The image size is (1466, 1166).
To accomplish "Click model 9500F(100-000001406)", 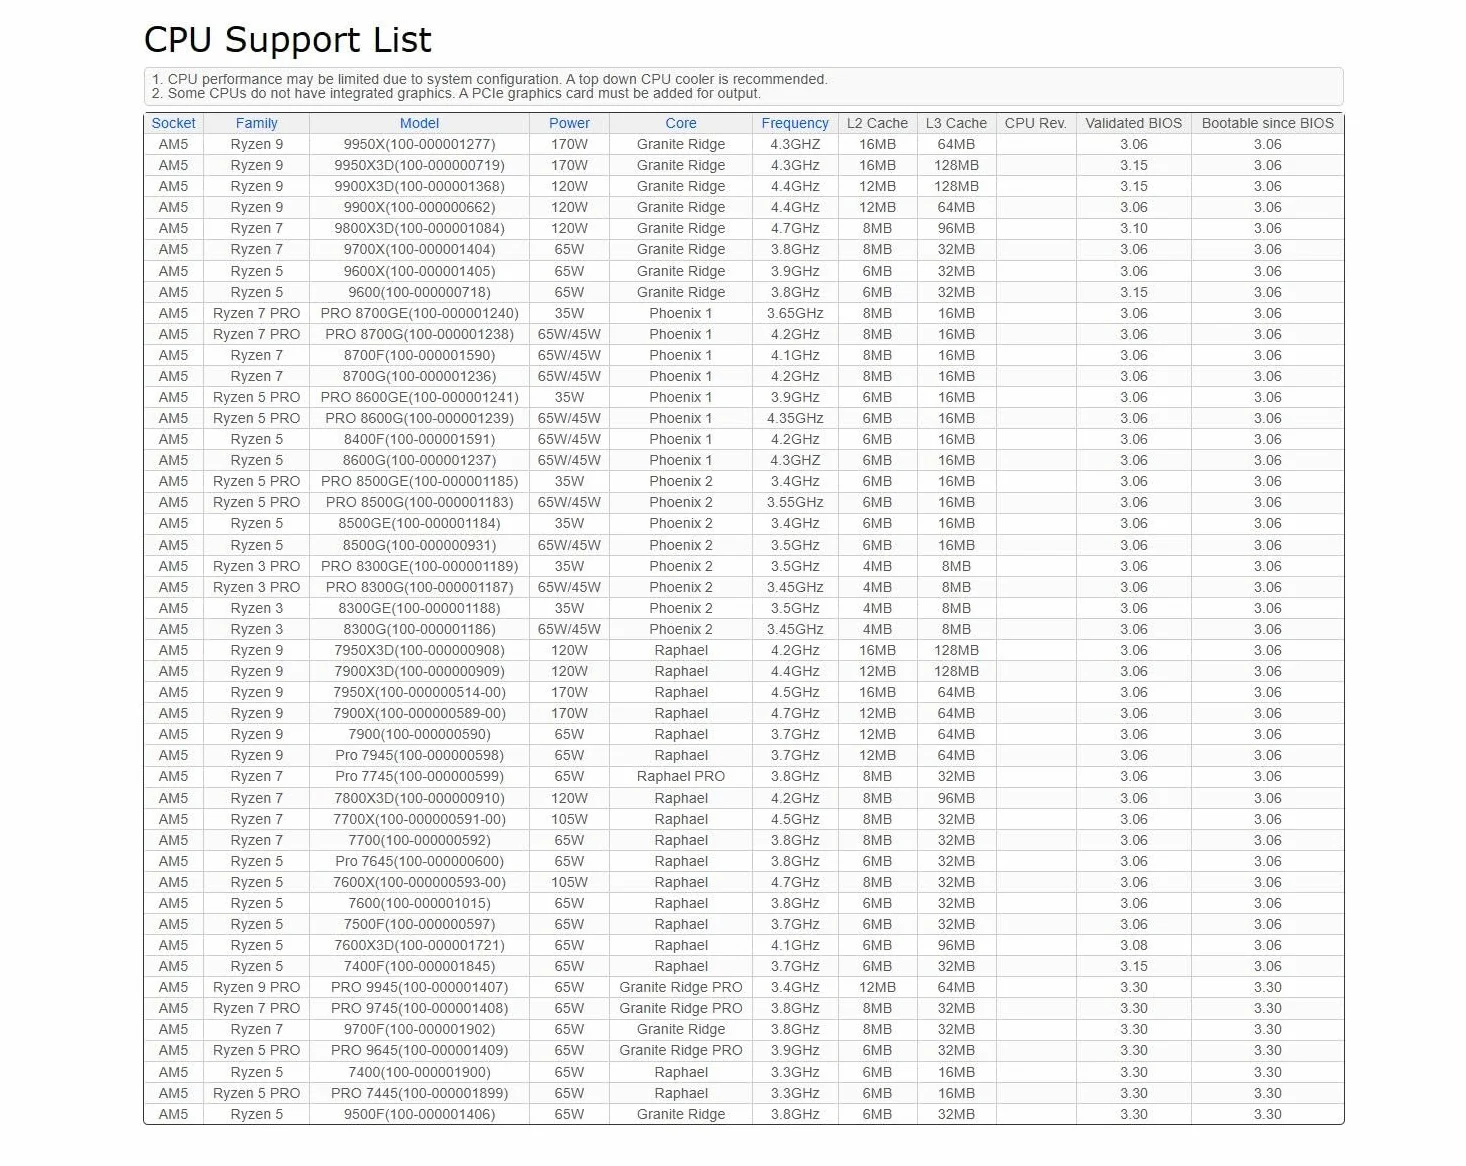I will coord(419,1114).
